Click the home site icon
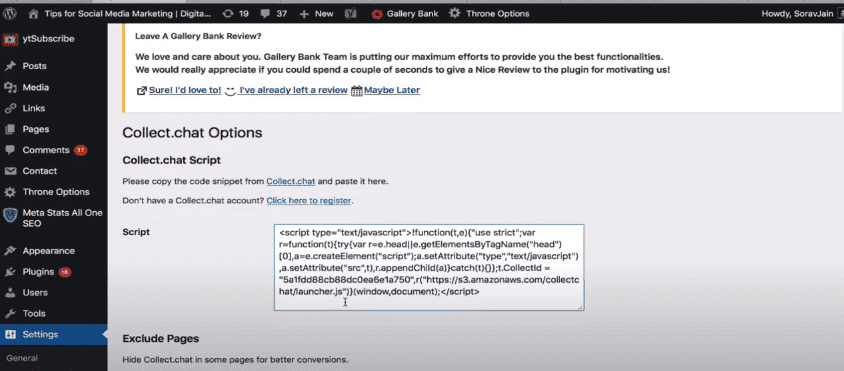 click(x=34, y=13)
